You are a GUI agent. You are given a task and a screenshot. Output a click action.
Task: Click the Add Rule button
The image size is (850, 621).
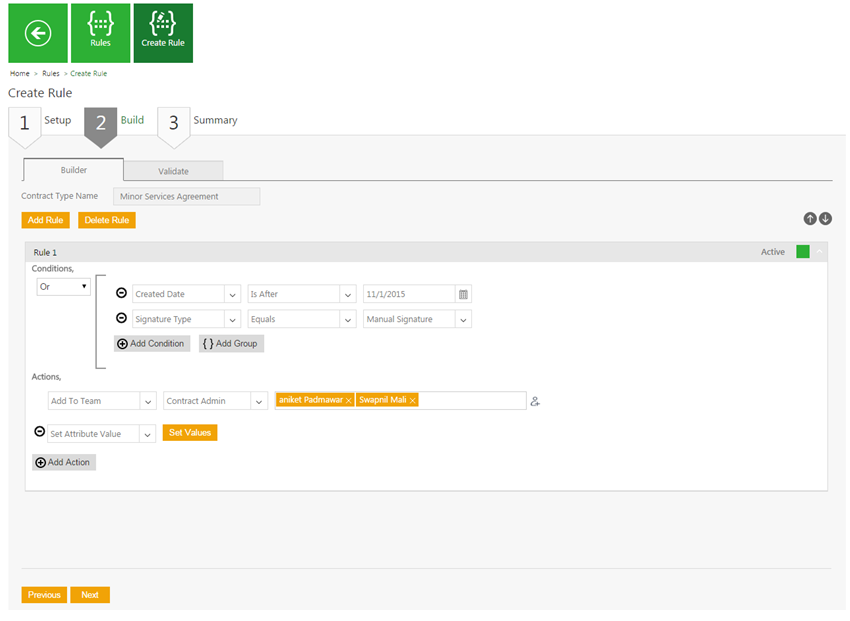pos(46,220)
